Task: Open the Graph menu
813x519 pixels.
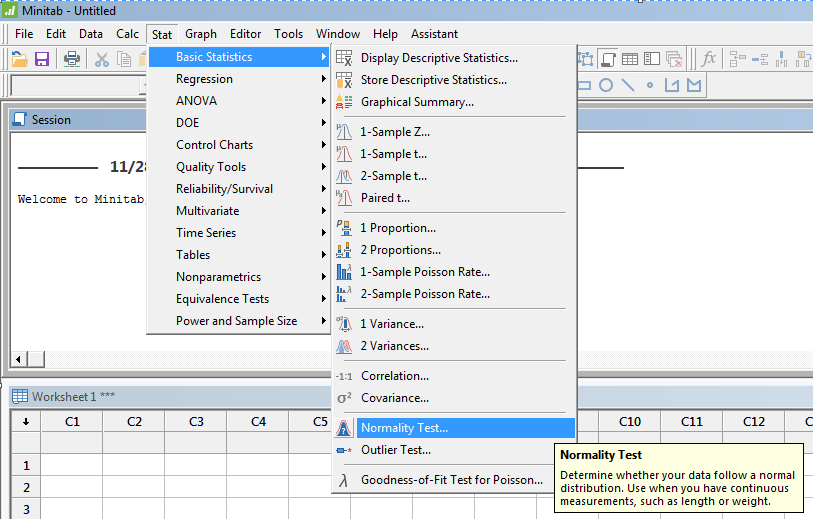Action: 201,34
